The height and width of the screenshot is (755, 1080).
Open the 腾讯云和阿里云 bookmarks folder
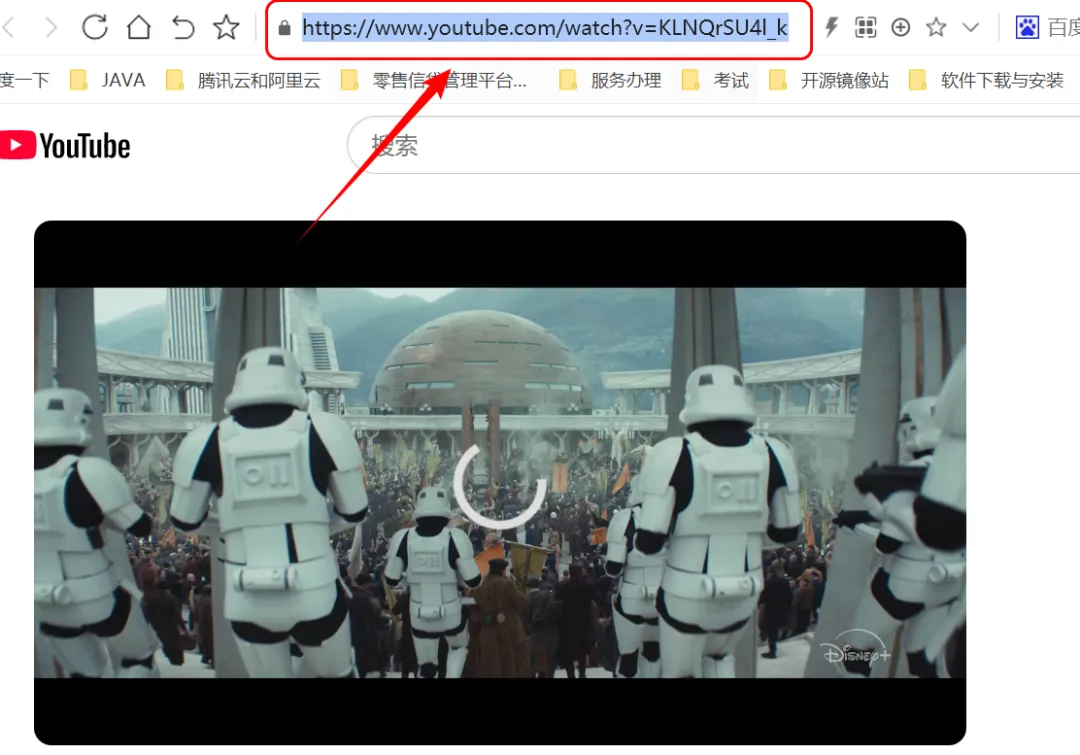244,81
